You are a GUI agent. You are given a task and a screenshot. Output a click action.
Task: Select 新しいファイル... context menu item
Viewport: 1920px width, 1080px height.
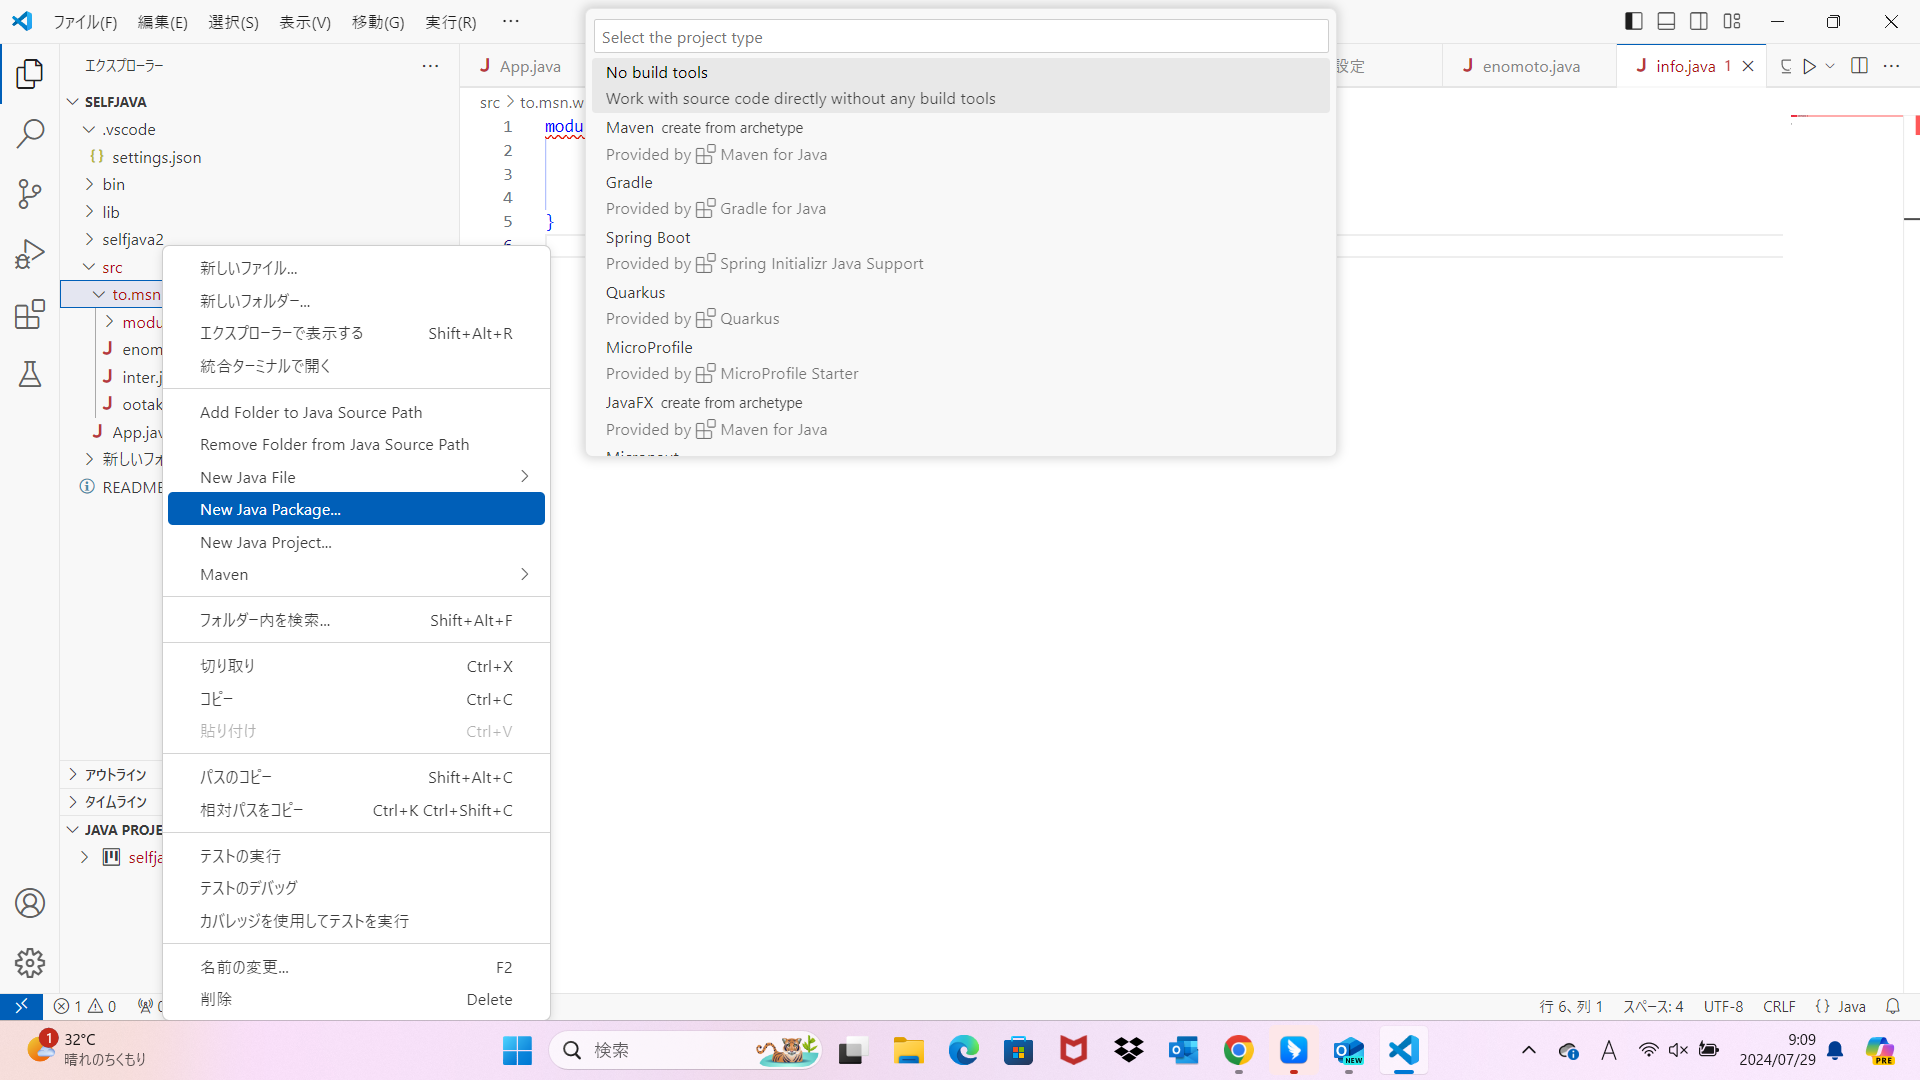click(x=356, y=268)
